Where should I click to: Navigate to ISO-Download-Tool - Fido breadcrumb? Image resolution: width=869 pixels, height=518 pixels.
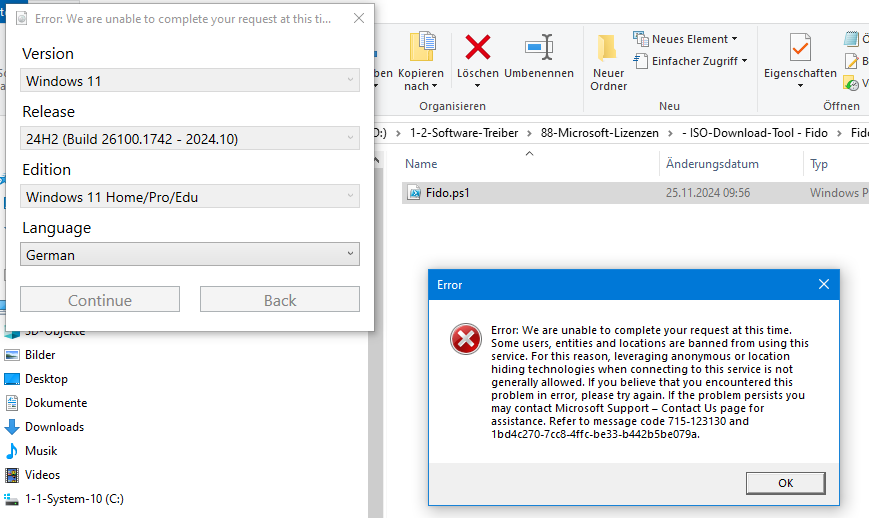click(x=755, y=133)
